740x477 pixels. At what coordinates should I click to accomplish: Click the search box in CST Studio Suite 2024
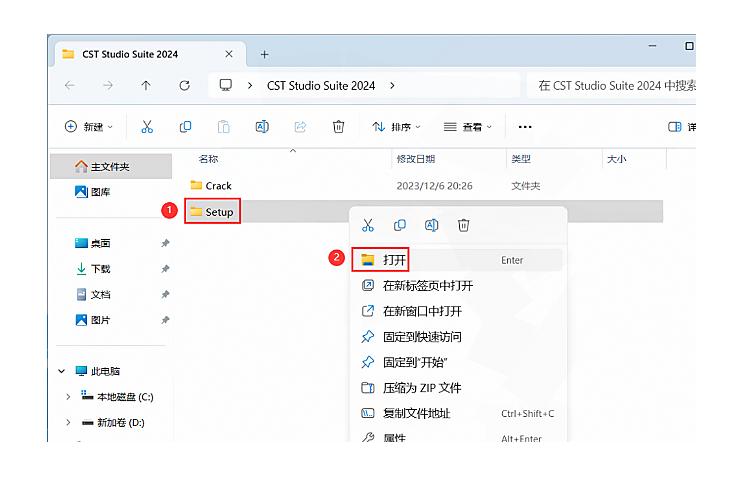[611, 85]
